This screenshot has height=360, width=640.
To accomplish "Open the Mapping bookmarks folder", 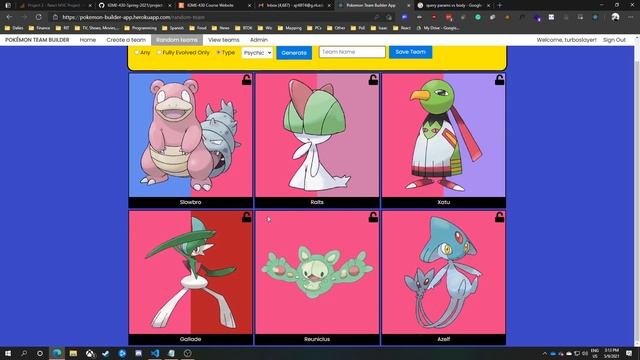I will (290, 28).
